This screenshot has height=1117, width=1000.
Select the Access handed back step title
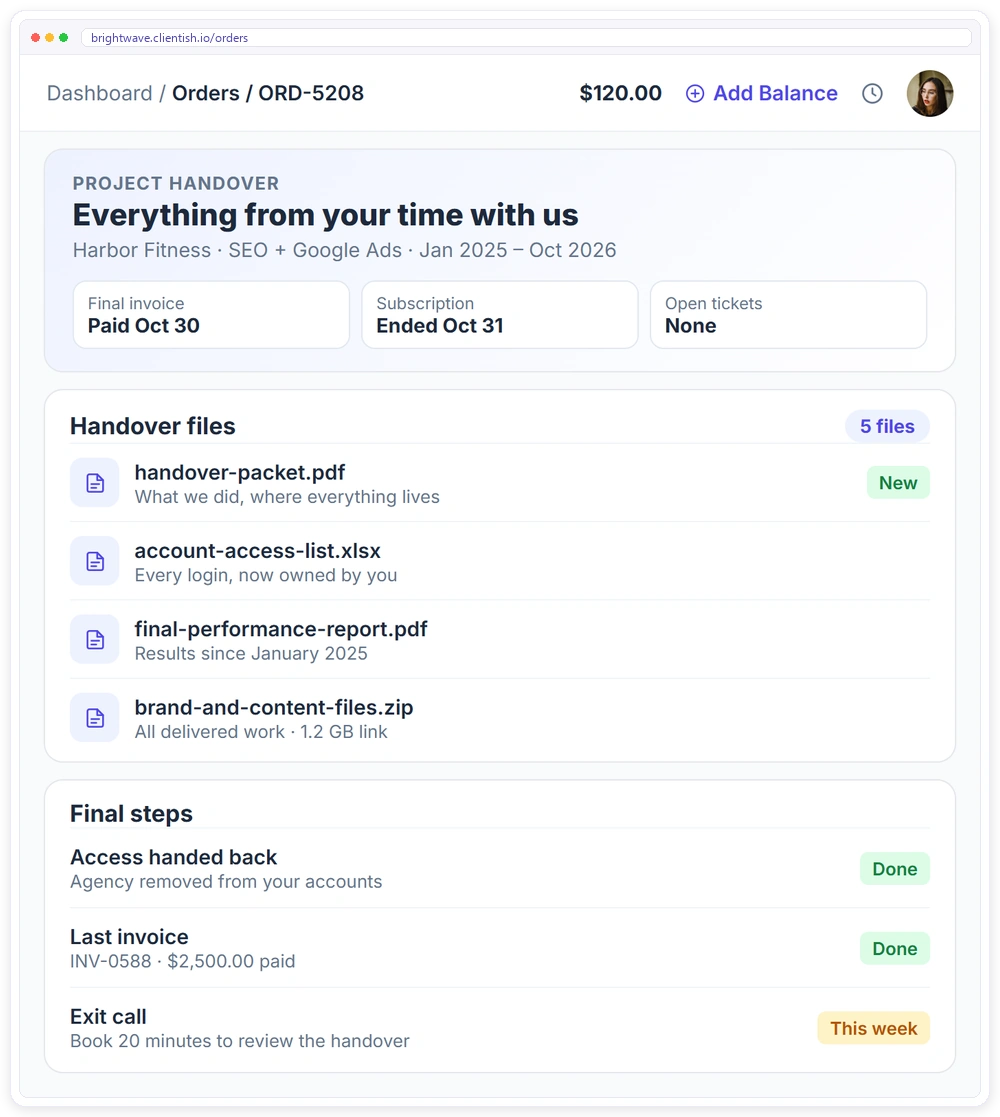(x=174, y=857)
